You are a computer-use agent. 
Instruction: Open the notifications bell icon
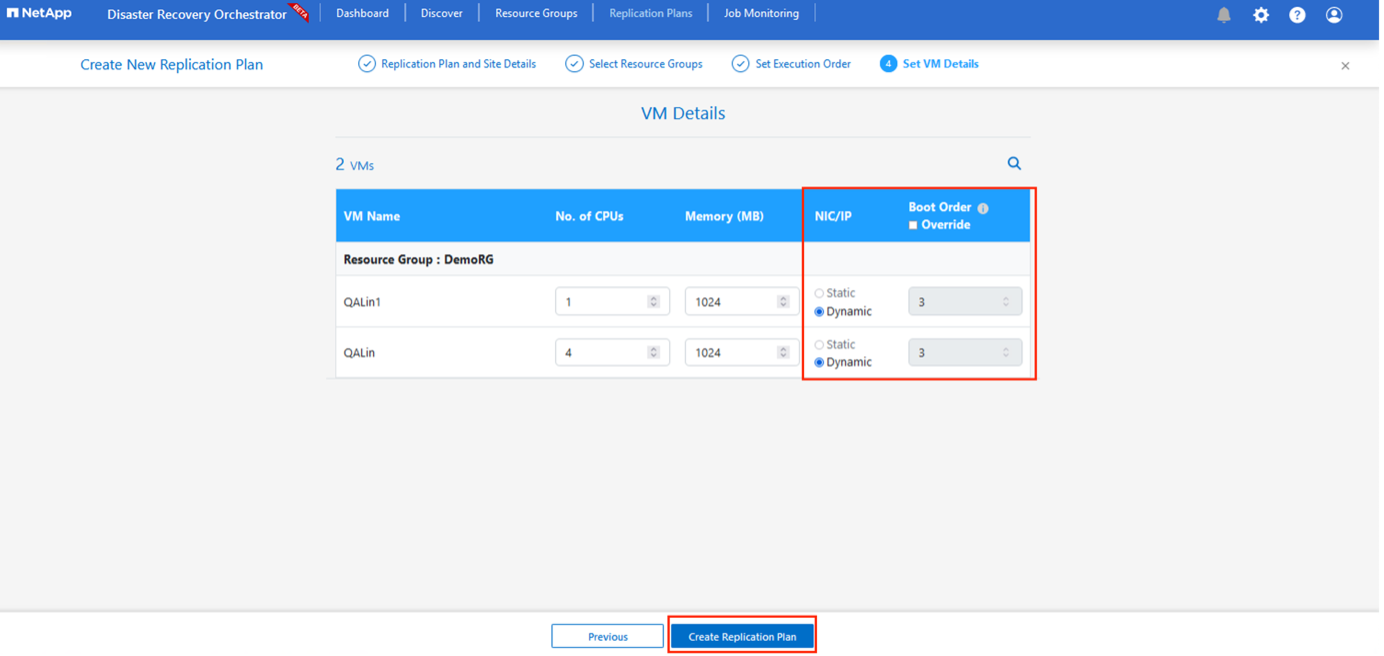pos(1224,15)
